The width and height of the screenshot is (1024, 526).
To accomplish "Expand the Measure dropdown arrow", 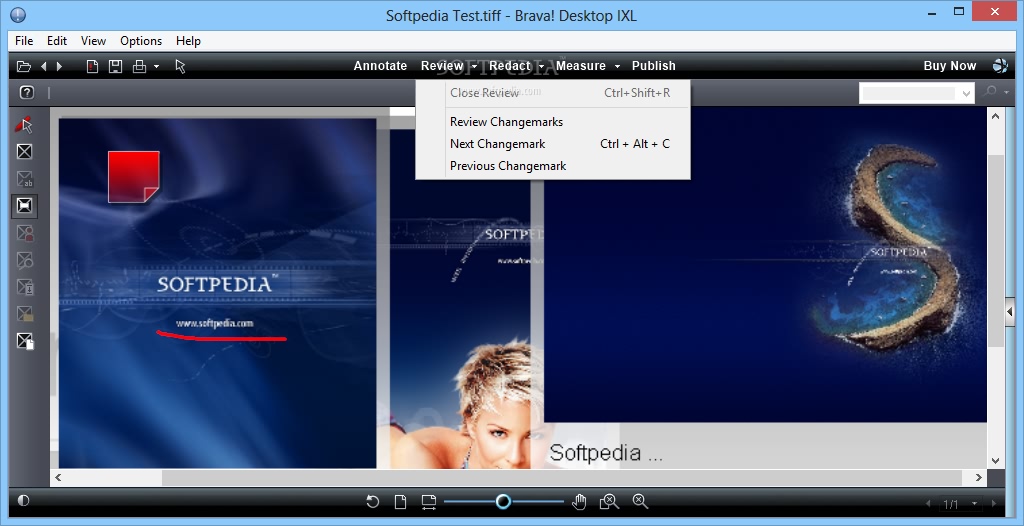I will [x=616, y=66].
